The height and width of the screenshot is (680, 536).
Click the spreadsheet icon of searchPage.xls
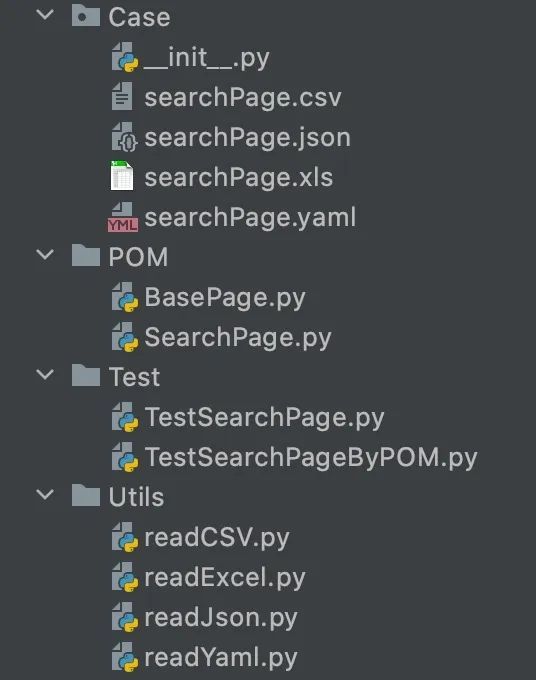pos(122,176)
